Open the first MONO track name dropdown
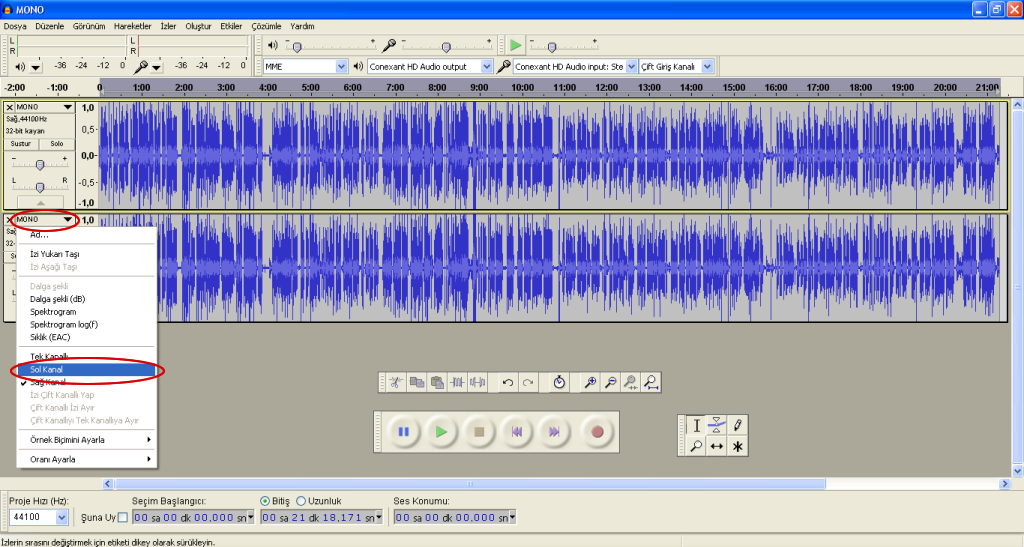This screenshot has height=547, width=1024. point(45,107)
